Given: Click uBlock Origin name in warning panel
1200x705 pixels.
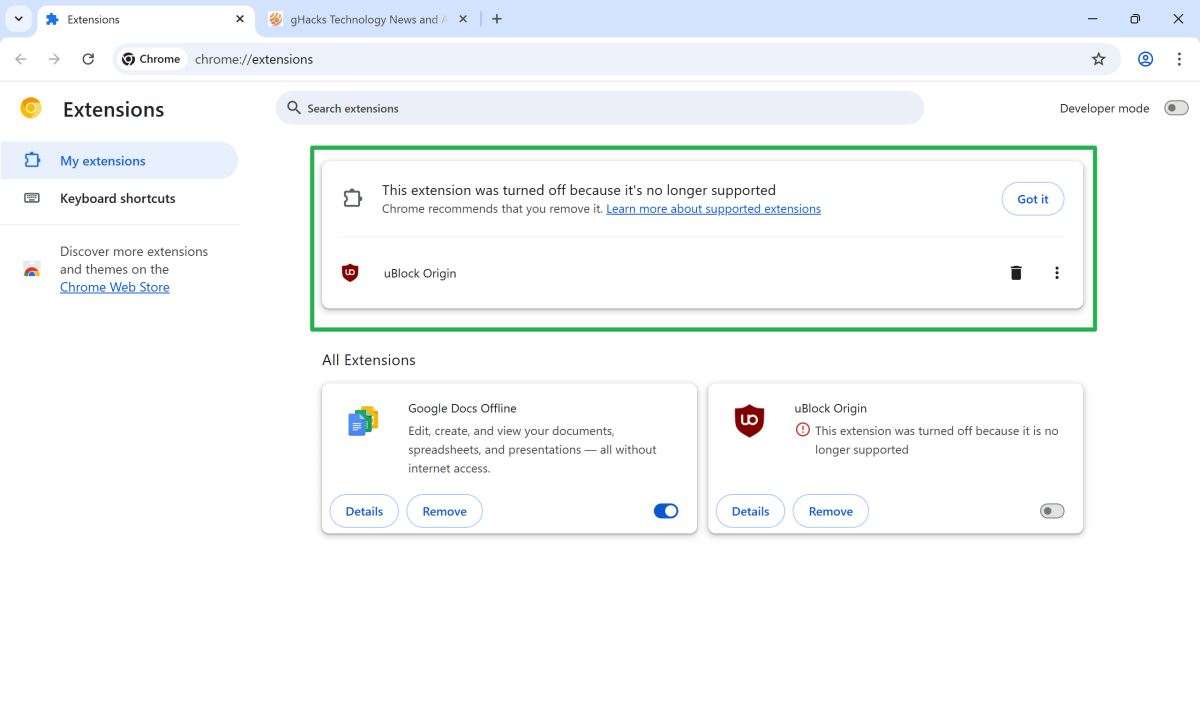Looking at the screenshot, I should [x=420, y=273].
